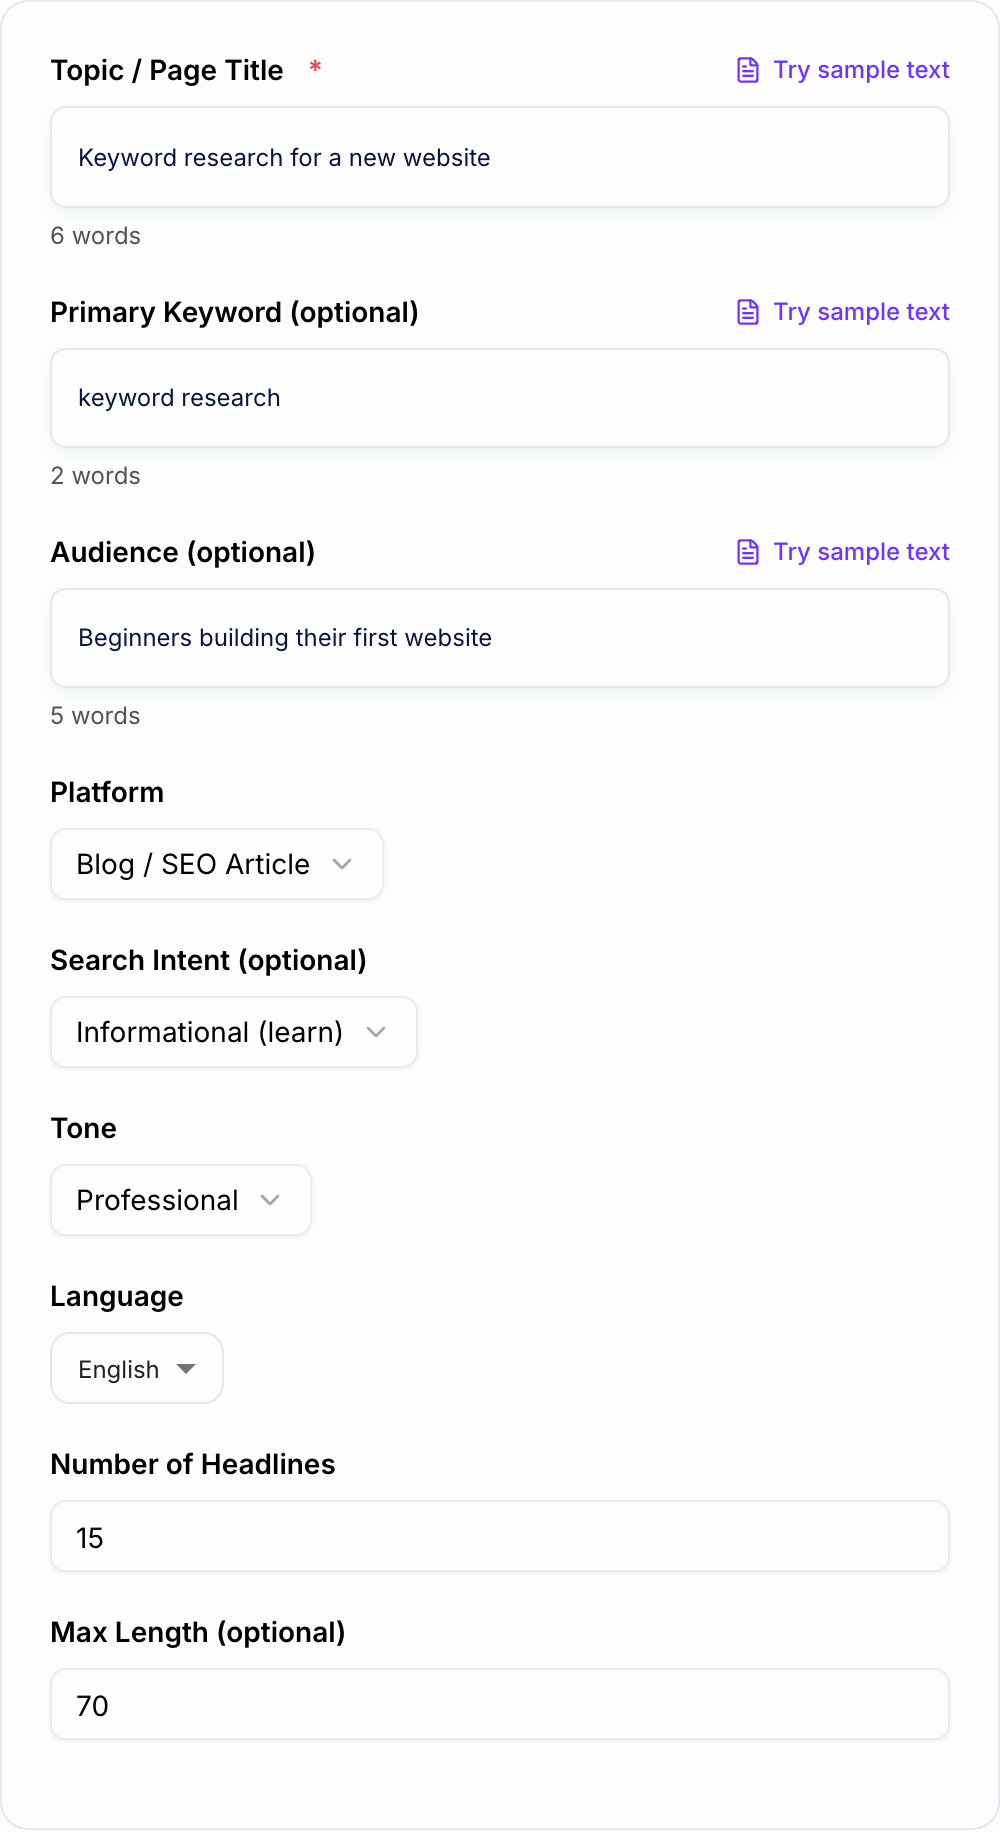This screenshot has height=1832, width=1000.
Task: Click the 'Search Intent (optional)' label
Action: 209,960
